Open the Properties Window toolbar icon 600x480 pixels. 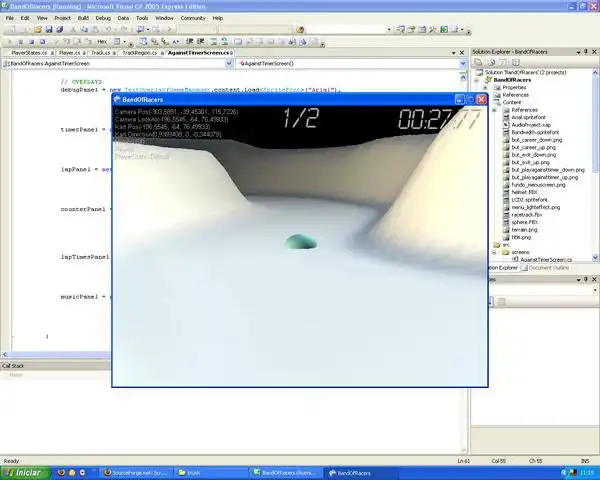click(x=411, y=29)
